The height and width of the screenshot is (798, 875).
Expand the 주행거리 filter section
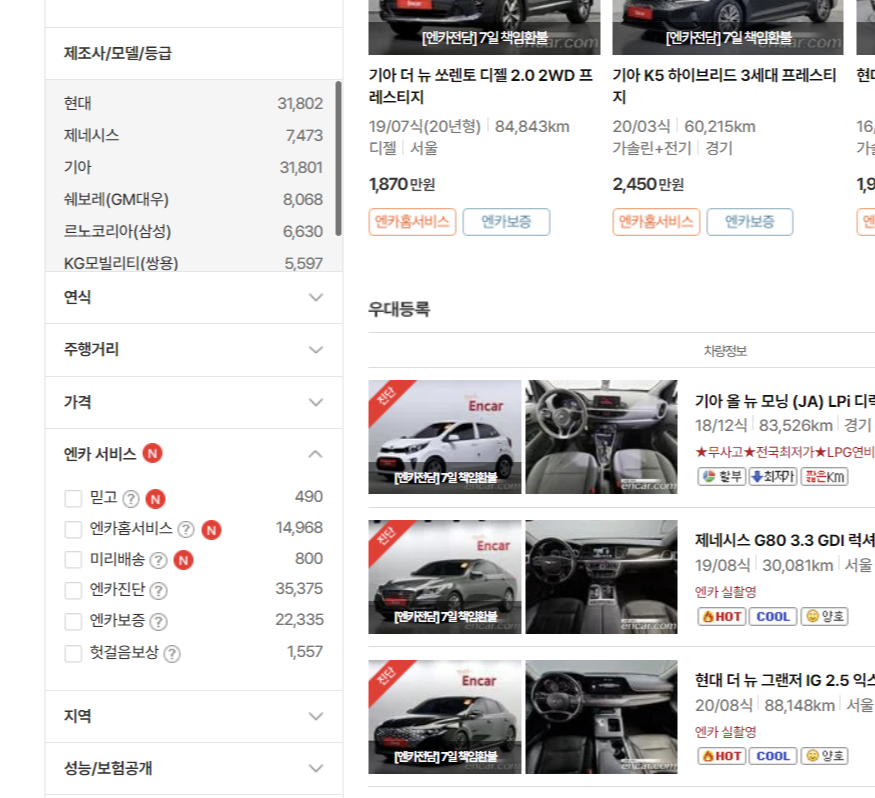click(x=194, y=350)
